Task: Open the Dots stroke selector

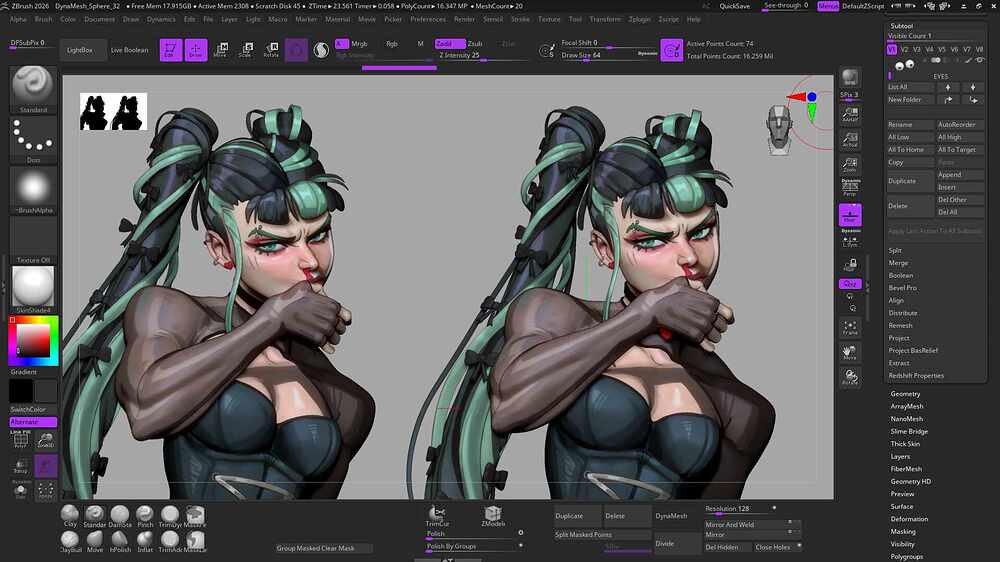Action: [x=33, y=139]
